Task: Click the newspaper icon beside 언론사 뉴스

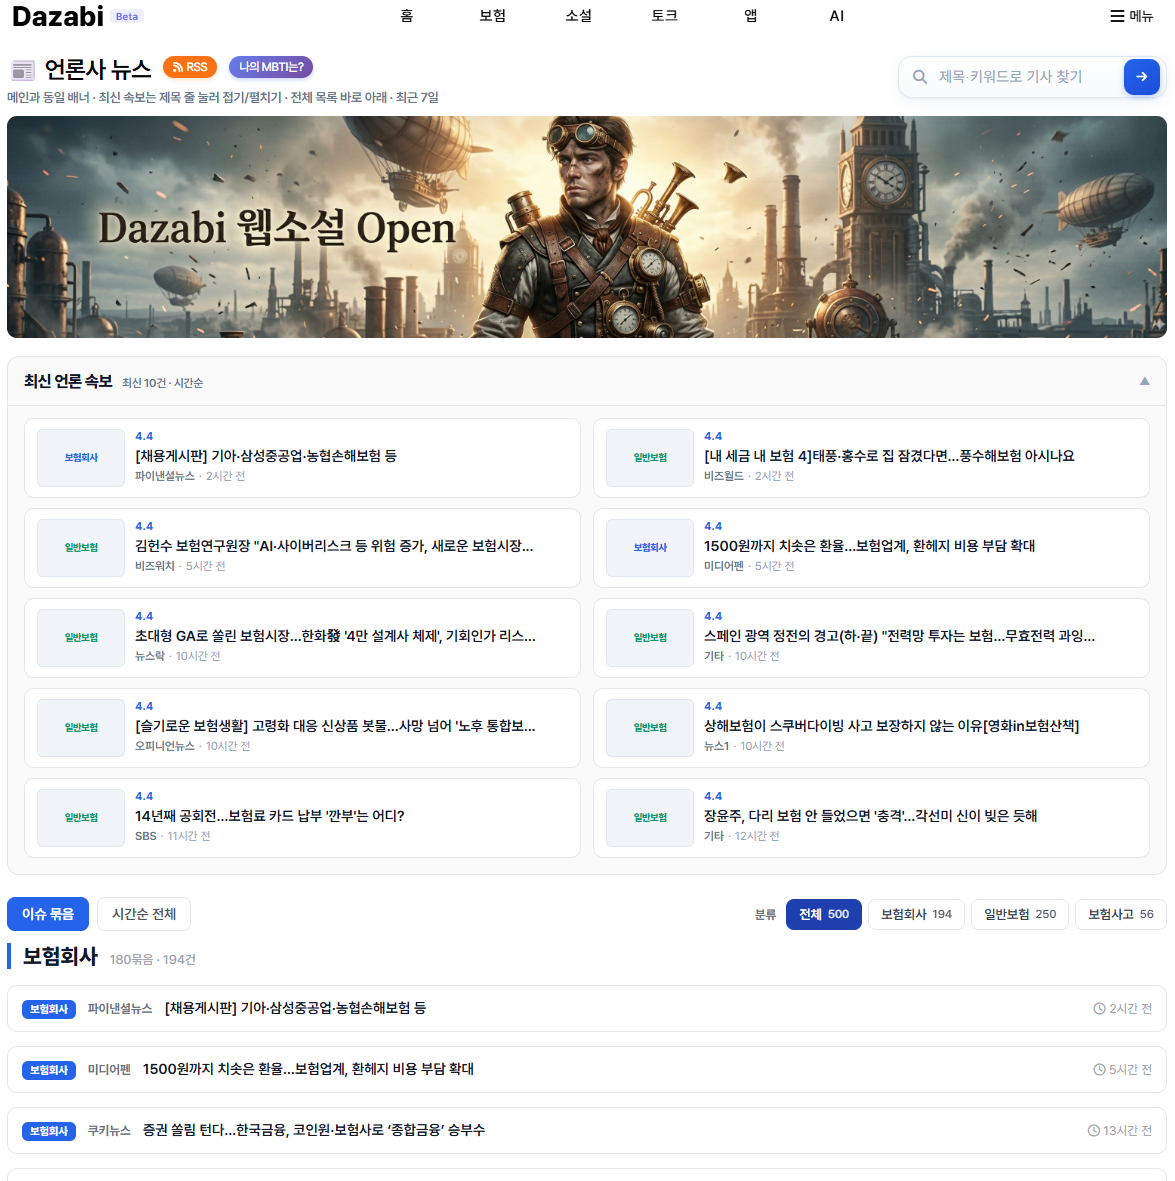Action: click(22, 70)
